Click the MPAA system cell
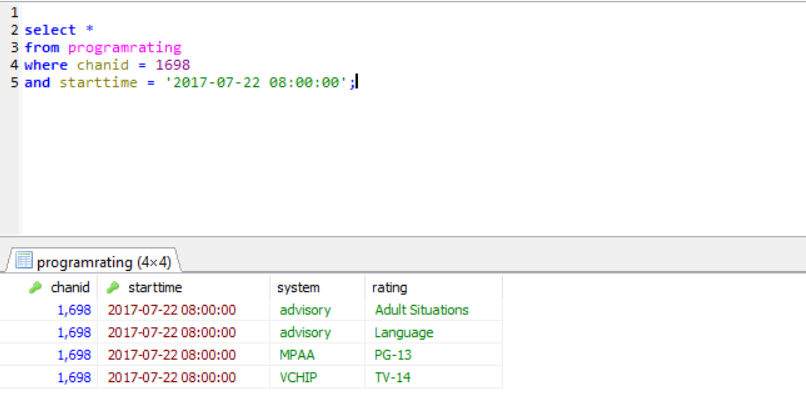 (x=297, y=355)
